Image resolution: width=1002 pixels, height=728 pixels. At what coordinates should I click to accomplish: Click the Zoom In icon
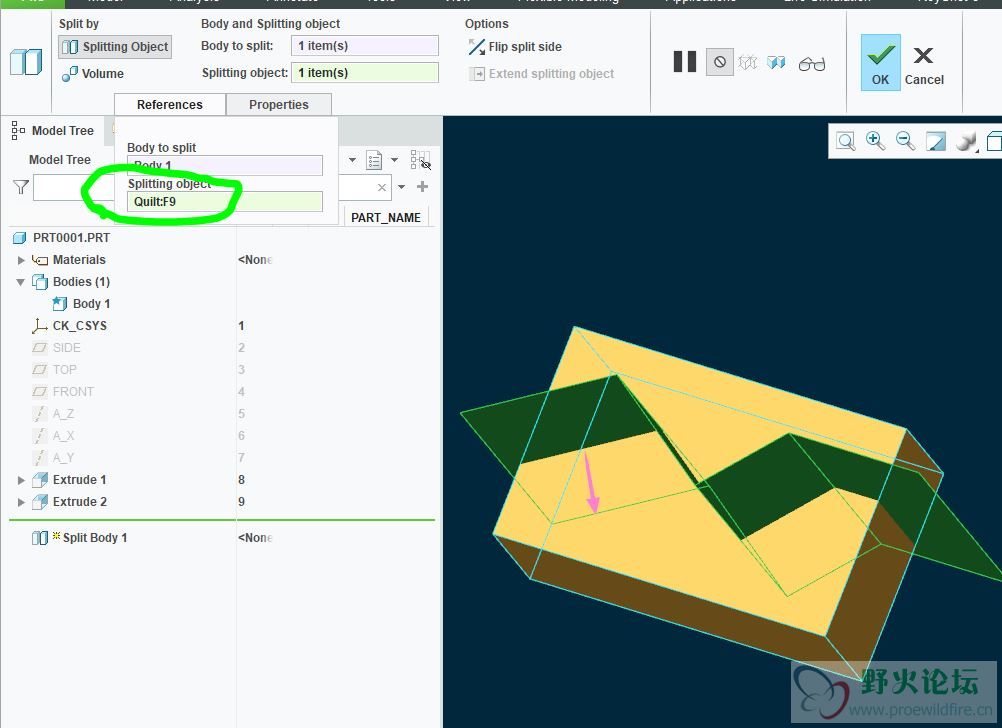[x=875, y=141]
